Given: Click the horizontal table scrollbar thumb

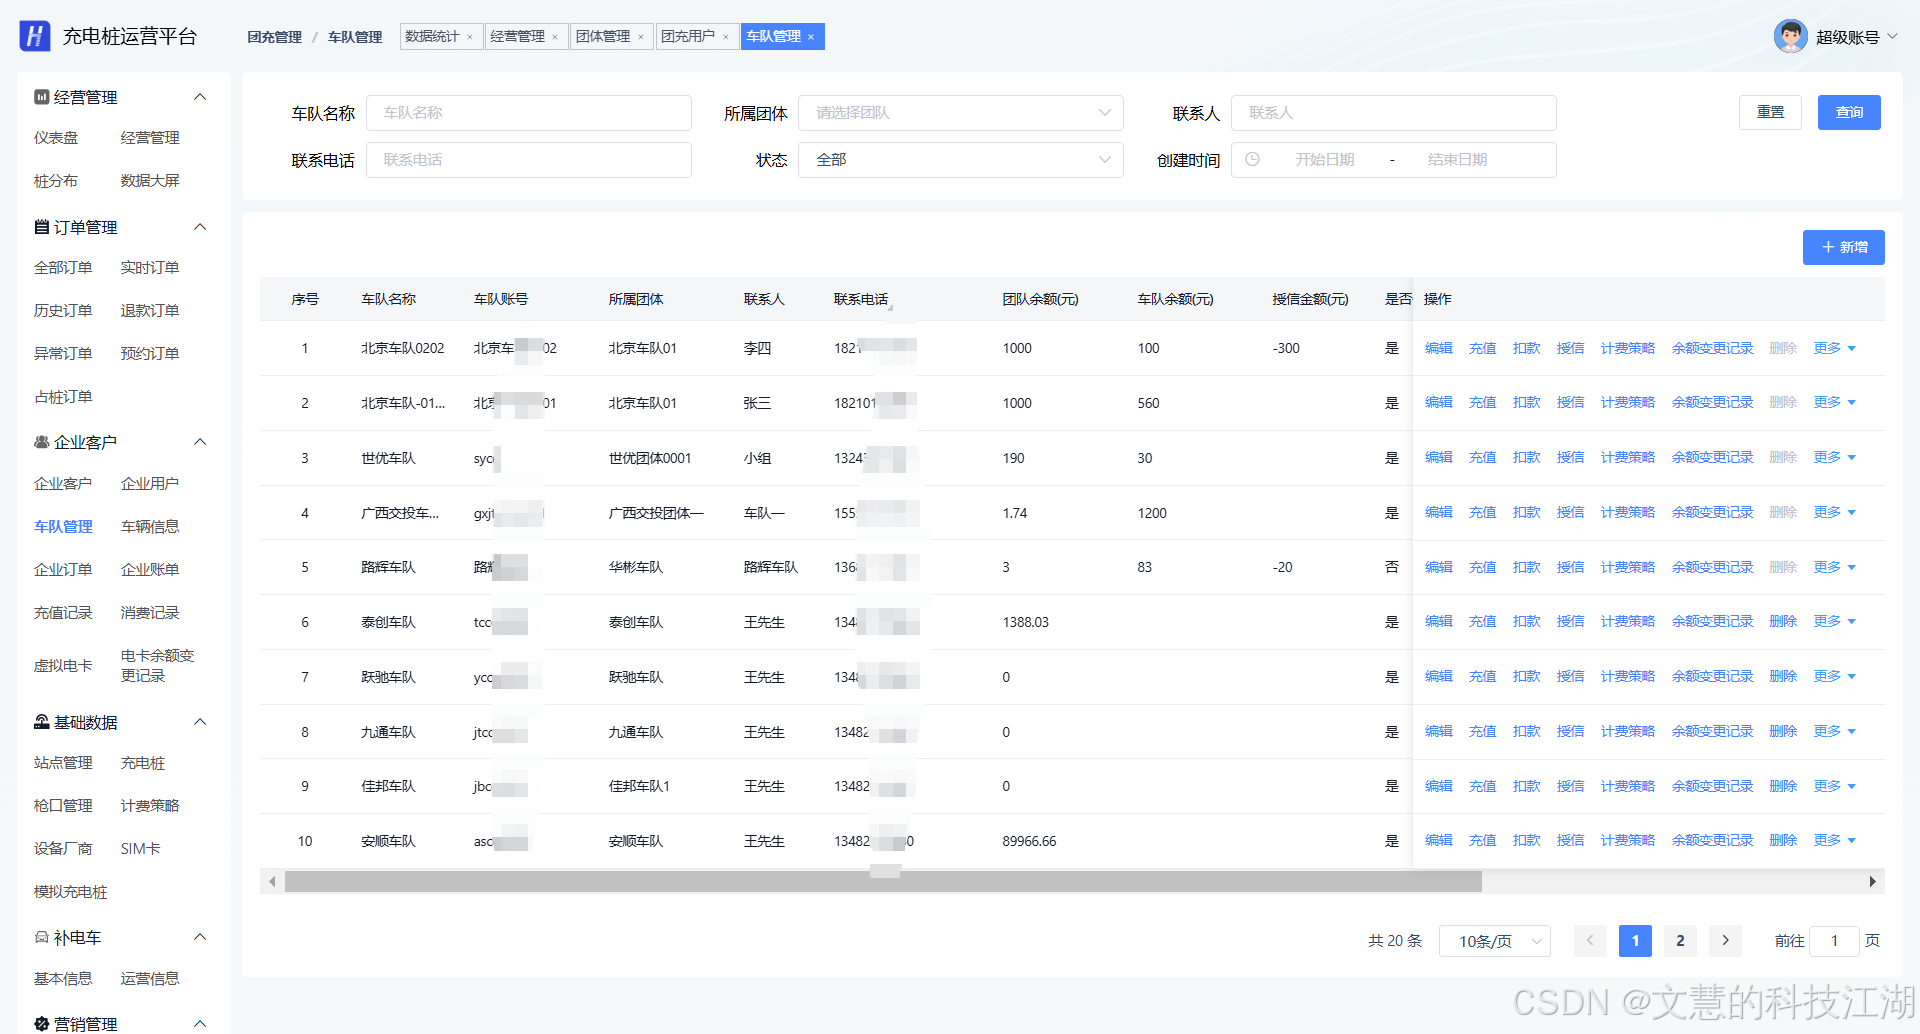Looking at the screenshot, I should 883,881.
